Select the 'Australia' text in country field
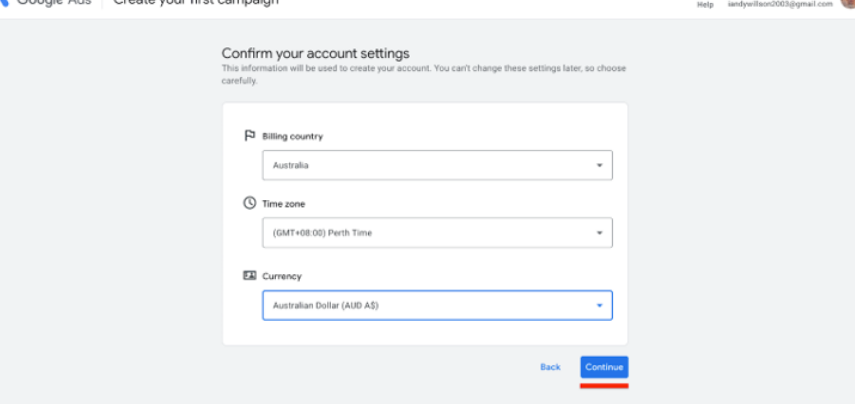Image resolution: width=855 pixels, height=404 pixels. (291, 165)
